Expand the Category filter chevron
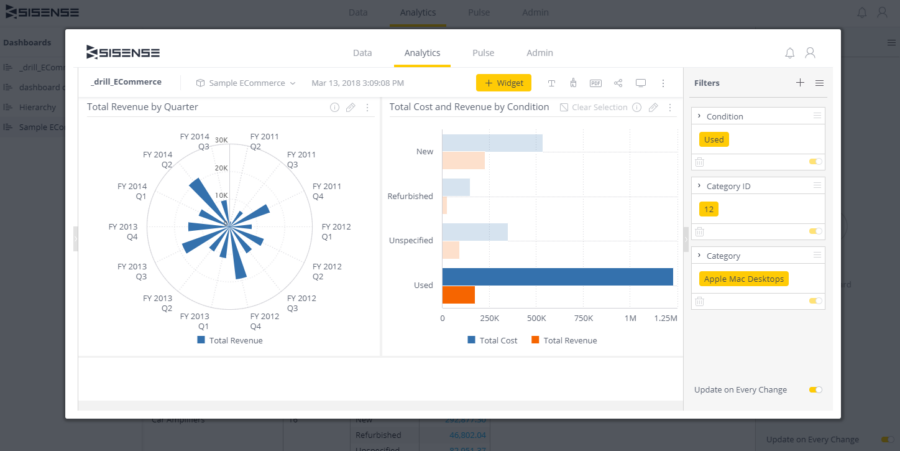Viewport: 900px width, 451px height. [699, 255]
